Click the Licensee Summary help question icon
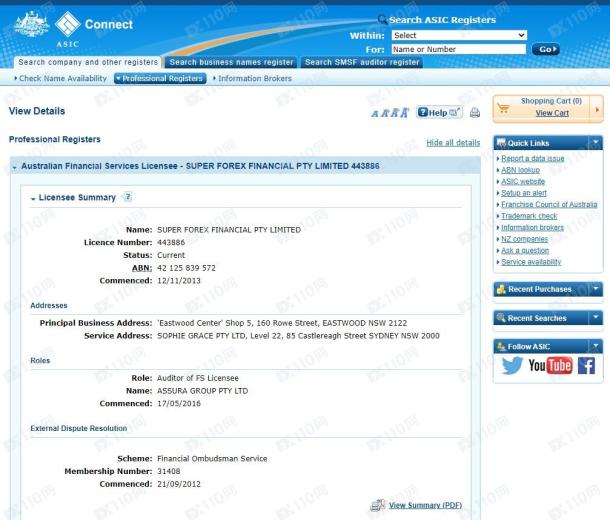Viewport: 610px width, 520px height. [128, 196]
